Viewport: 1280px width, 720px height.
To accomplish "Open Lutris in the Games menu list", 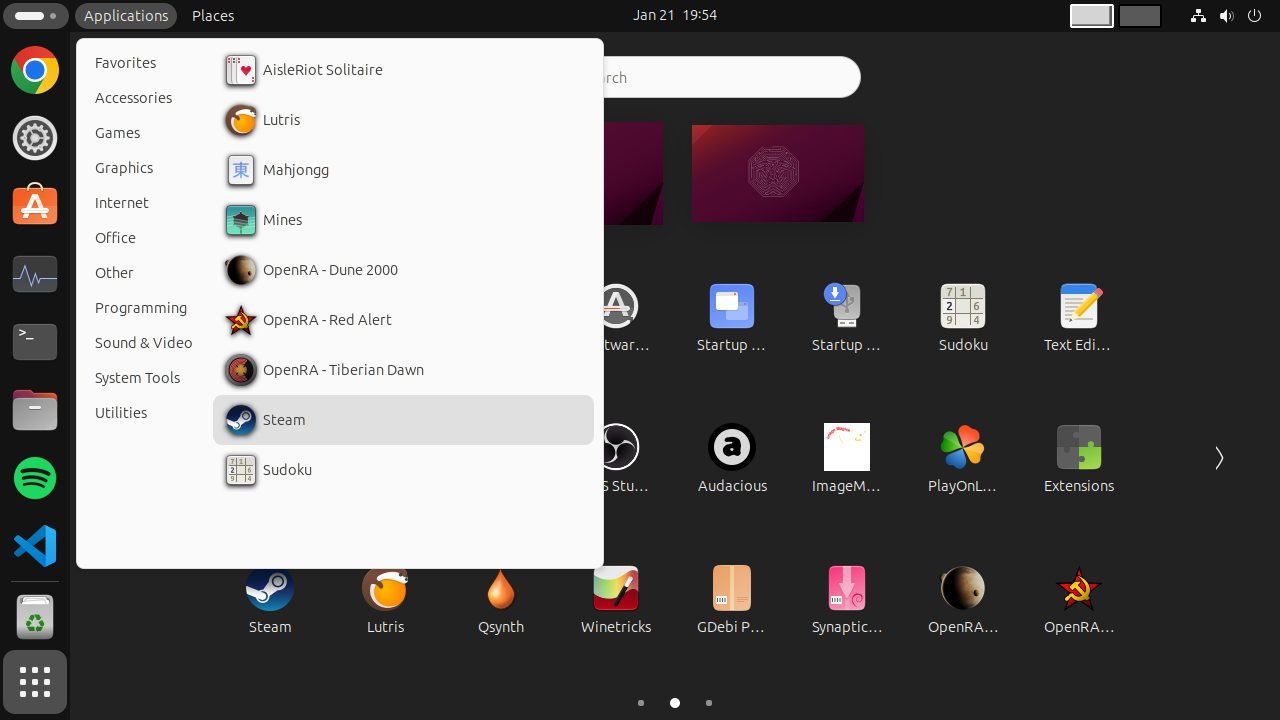I will [403, 120].
